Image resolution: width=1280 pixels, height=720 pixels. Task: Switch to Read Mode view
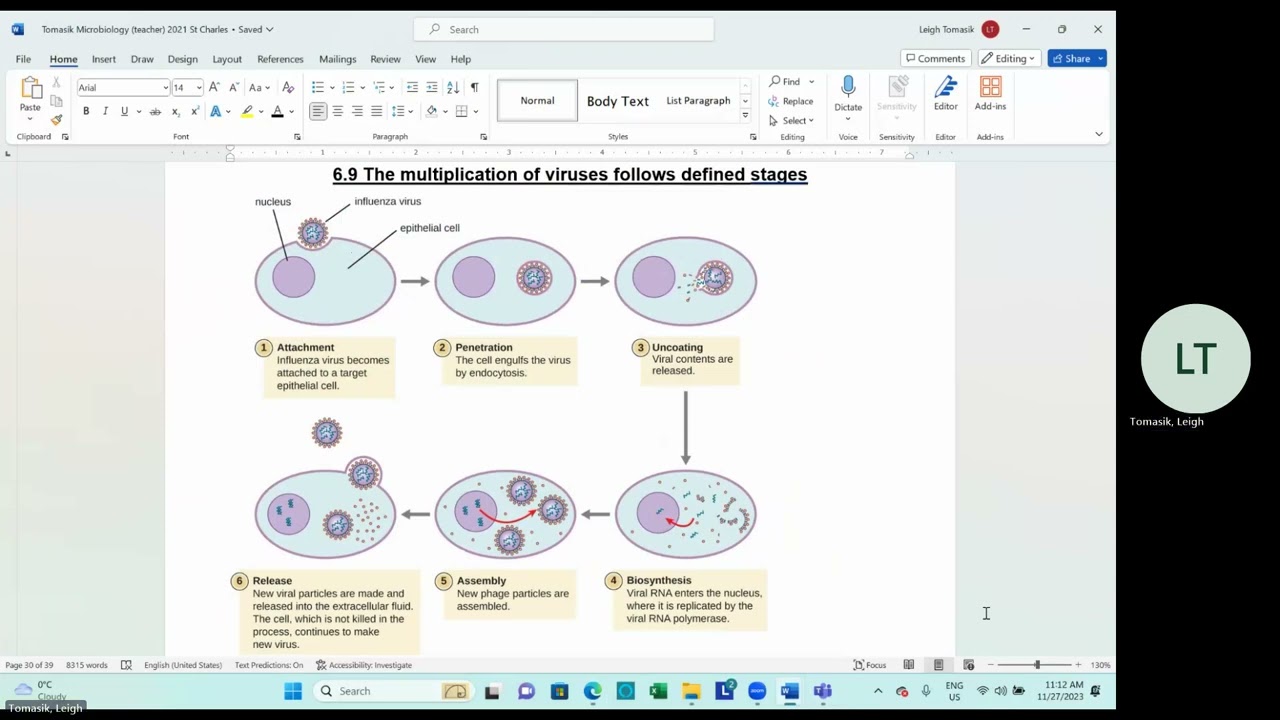909,665
